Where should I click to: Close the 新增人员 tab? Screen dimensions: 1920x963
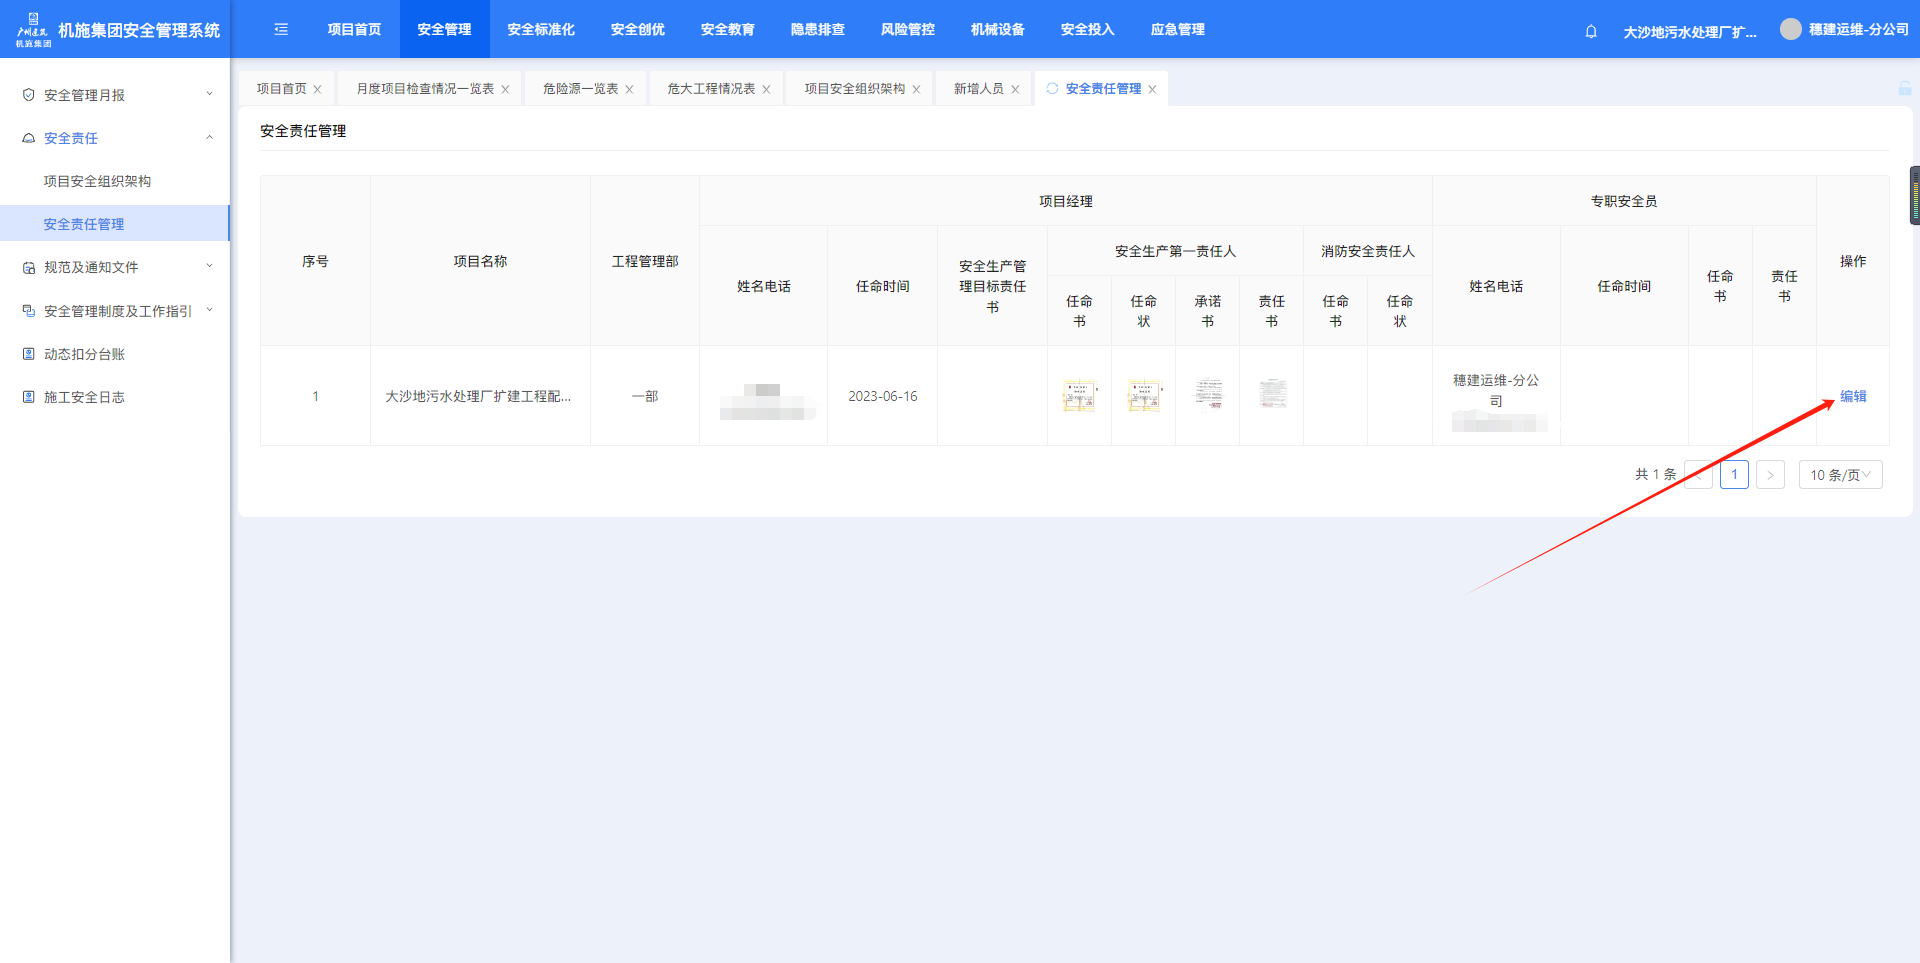tap(1015, 90)
